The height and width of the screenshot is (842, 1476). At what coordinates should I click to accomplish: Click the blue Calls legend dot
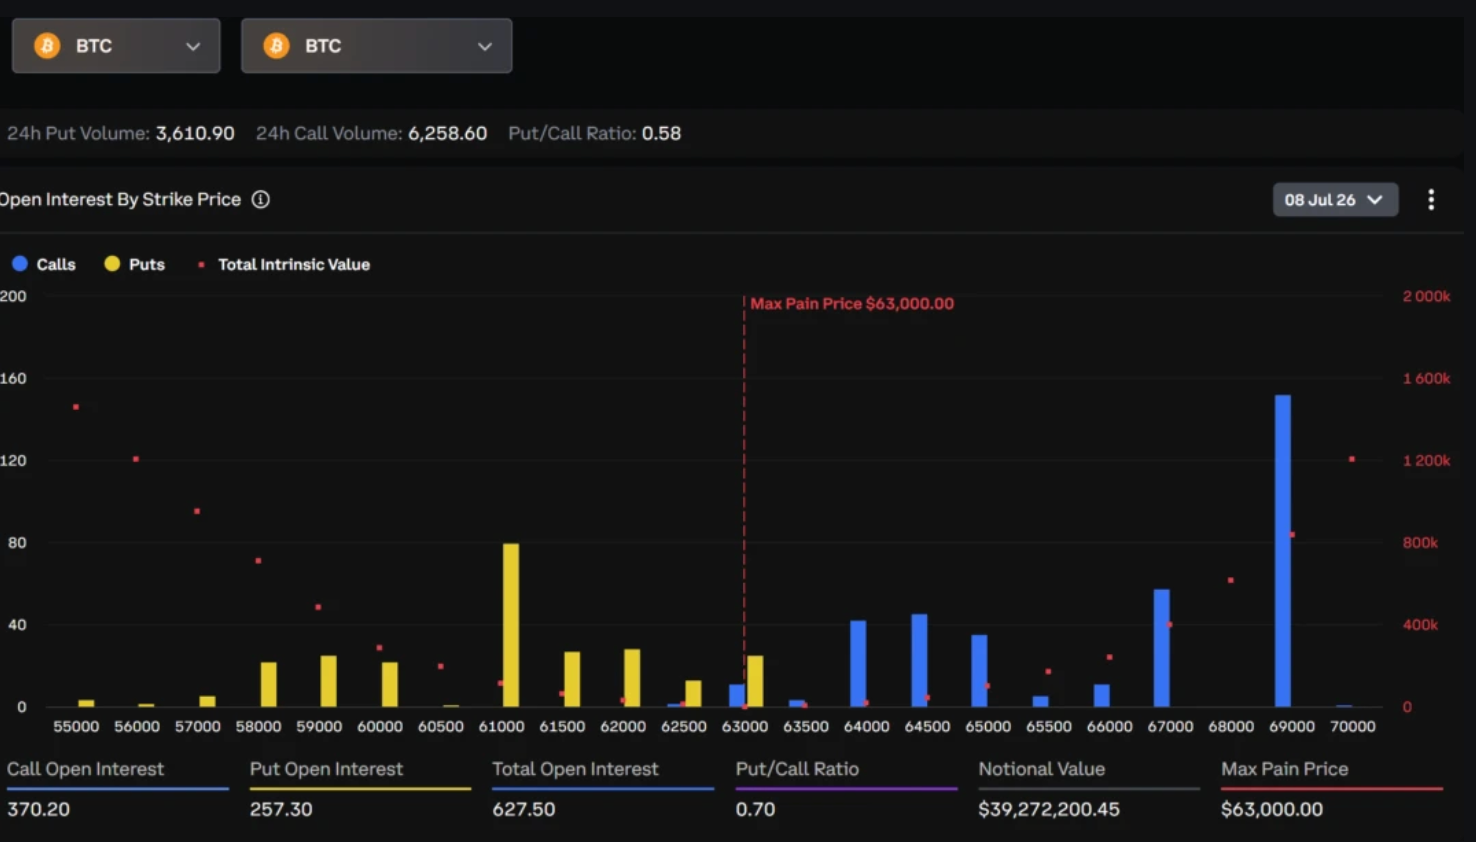click(x=20, y=264)
